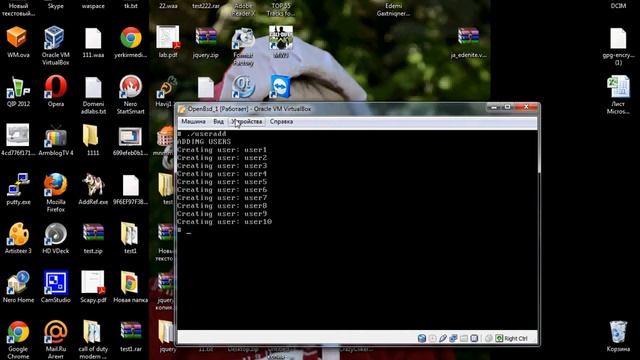This screenshot has height=360, width=640.
Task: Select the CamStudio desktop shortcut
Action: pos(56,287)
